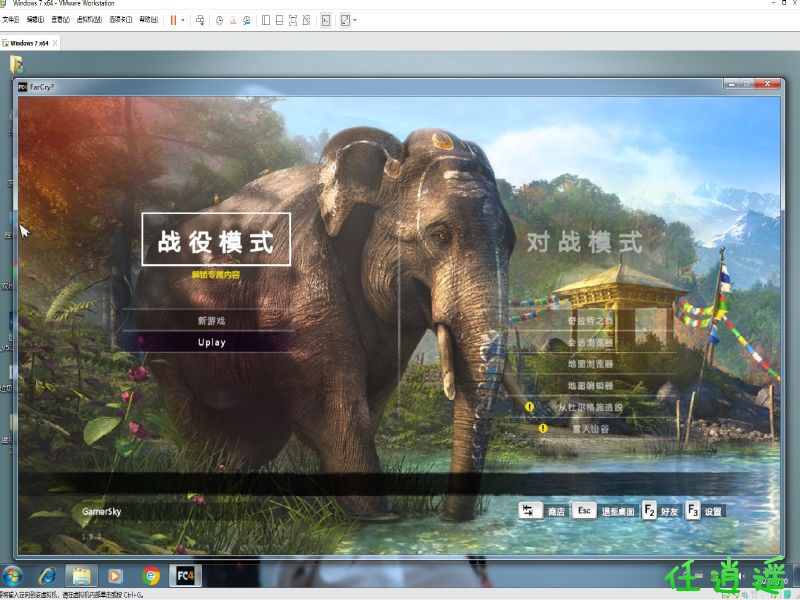Select 对战模式 multiplayer mode
Screen dimensions: 800x600
point(585,242)
